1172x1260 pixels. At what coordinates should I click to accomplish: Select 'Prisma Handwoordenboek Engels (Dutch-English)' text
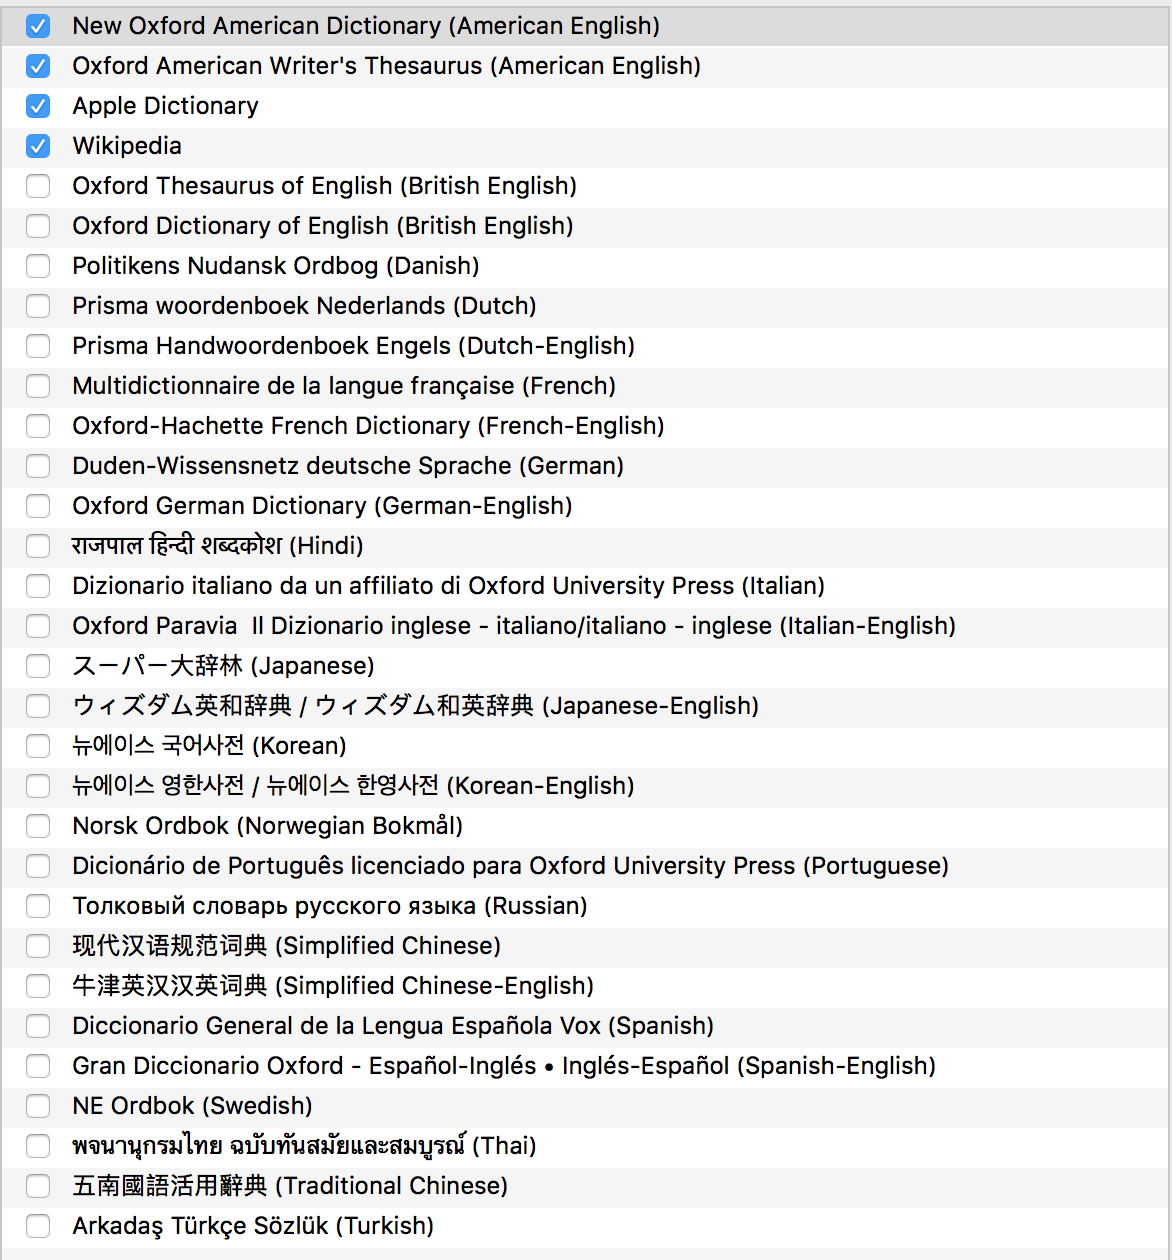pos(353,346)
